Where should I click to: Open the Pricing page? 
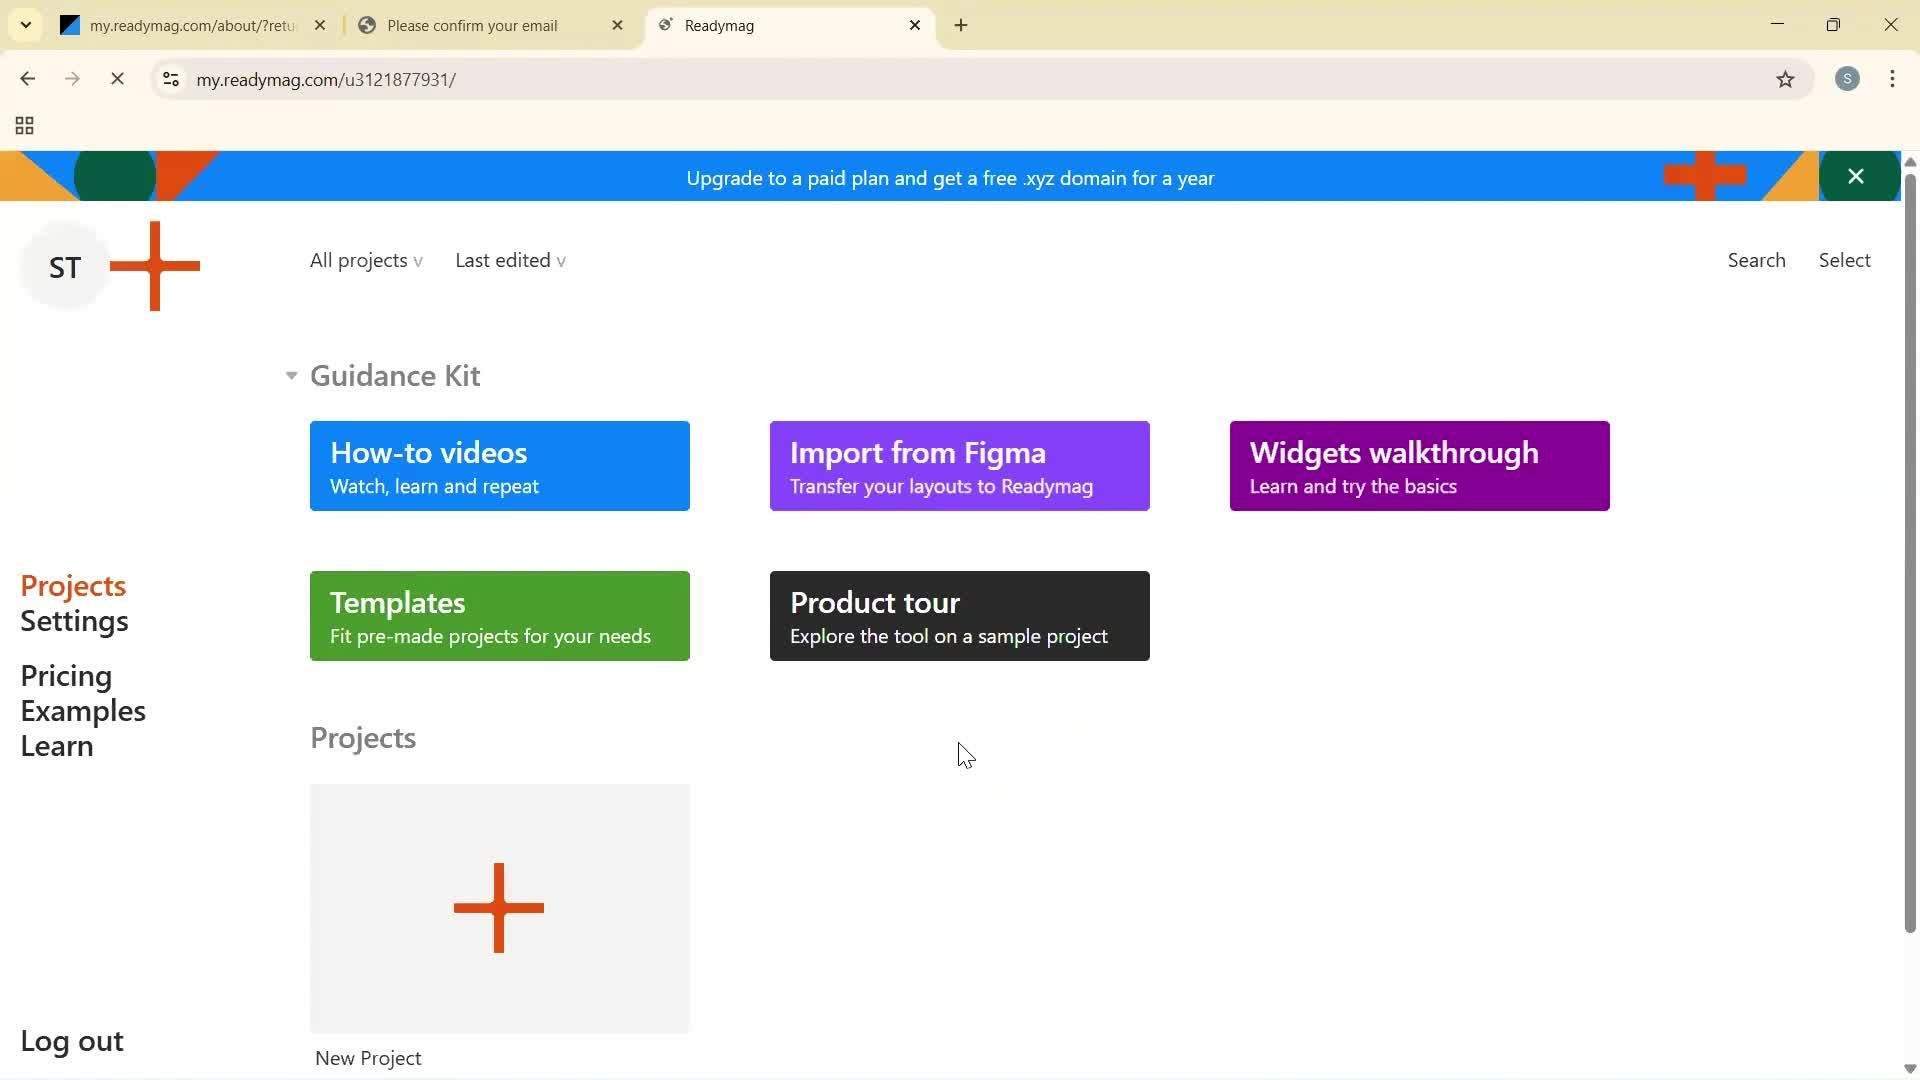tap(65, 675)
